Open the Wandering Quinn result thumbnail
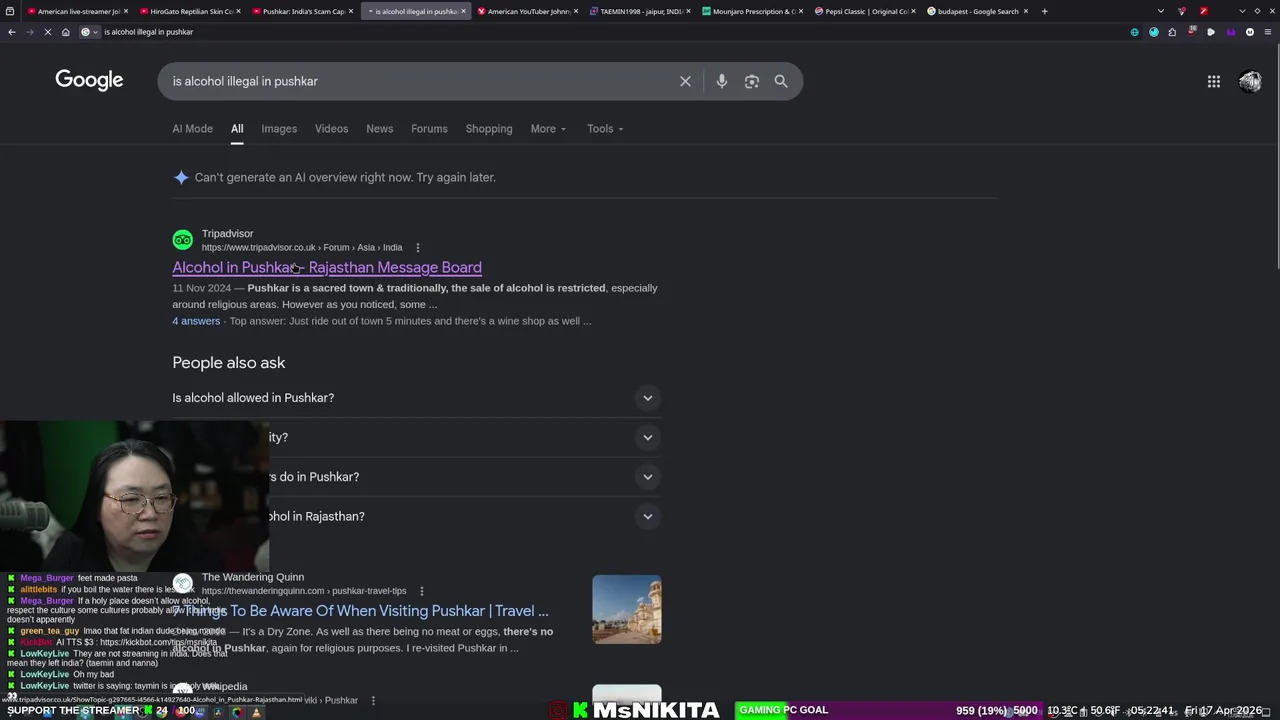 [627, 609]
